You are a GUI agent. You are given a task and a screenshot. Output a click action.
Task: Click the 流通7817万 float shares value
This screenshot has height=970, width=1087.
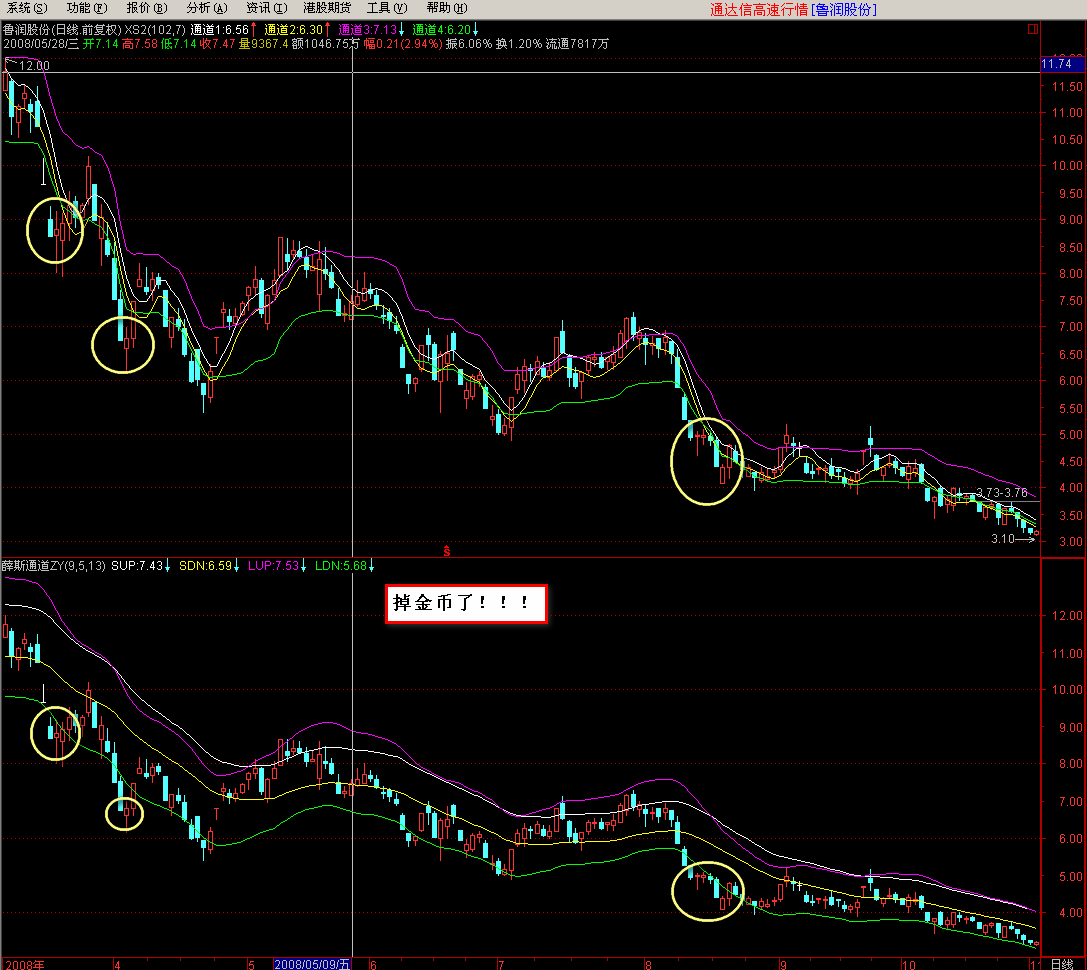point(577,44)
